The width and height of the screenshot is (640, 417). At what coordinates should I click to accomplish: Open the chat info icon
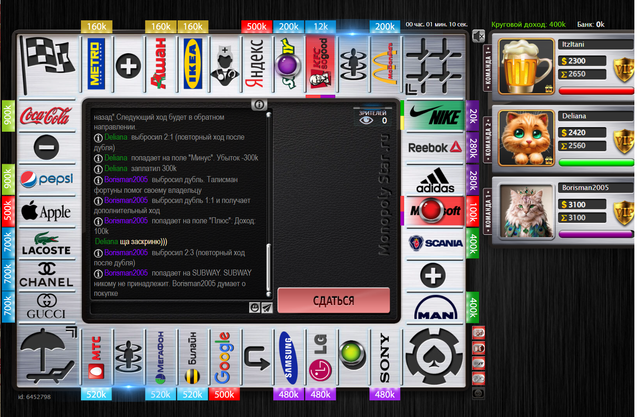point(259,104)
